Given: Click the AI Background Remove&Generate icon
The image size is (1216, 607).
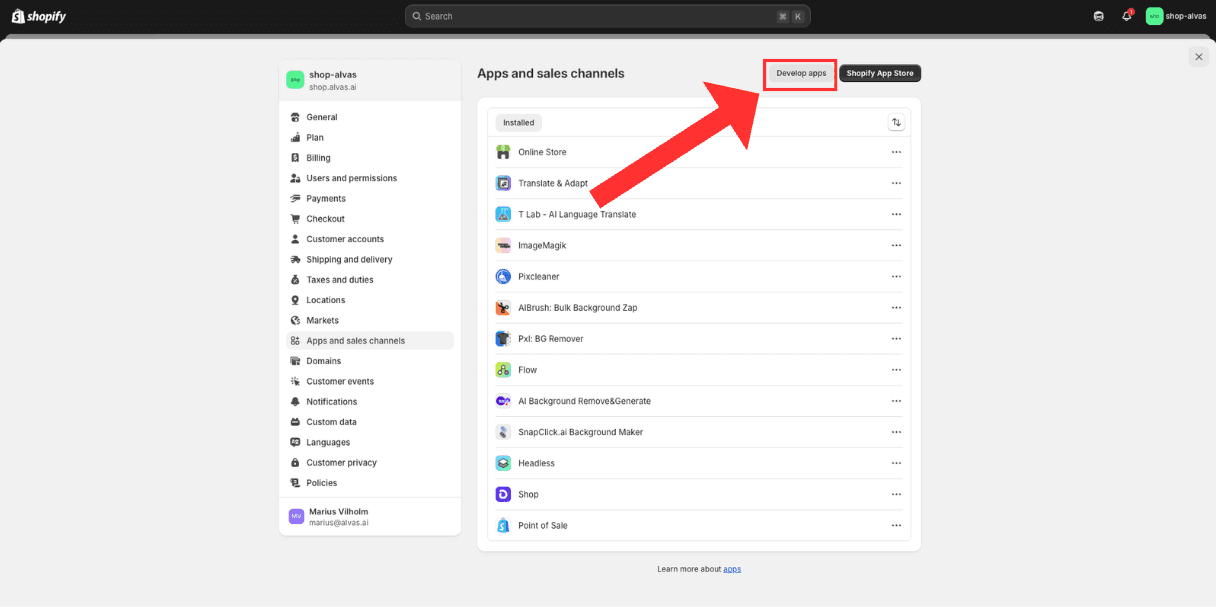Looking at the screenshot, I should (x=503, y=401).
